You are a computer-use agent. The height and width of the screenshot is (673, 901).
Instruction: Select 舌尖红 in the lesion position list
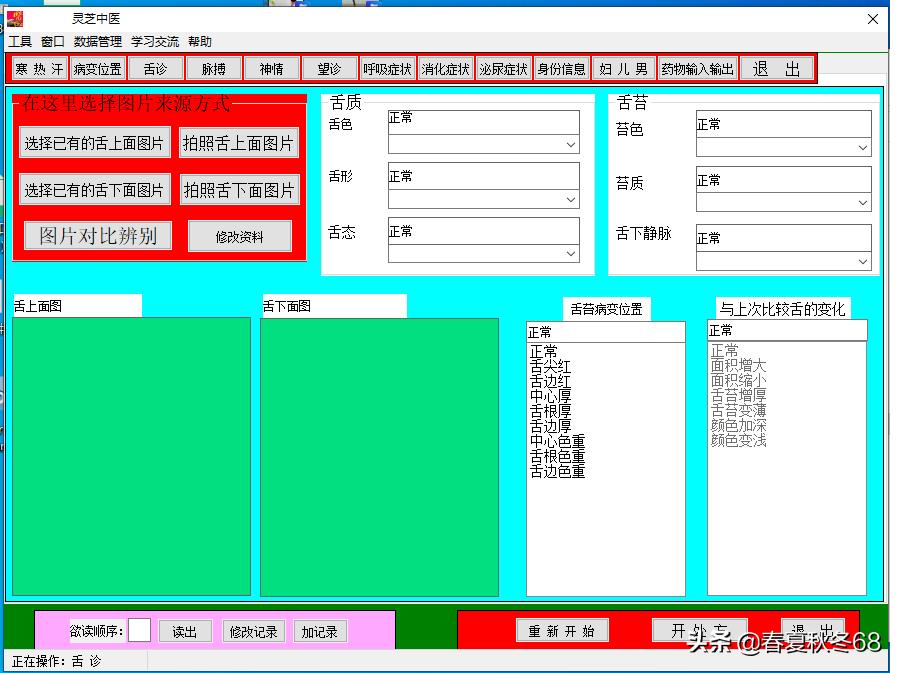tap(552, 366)
